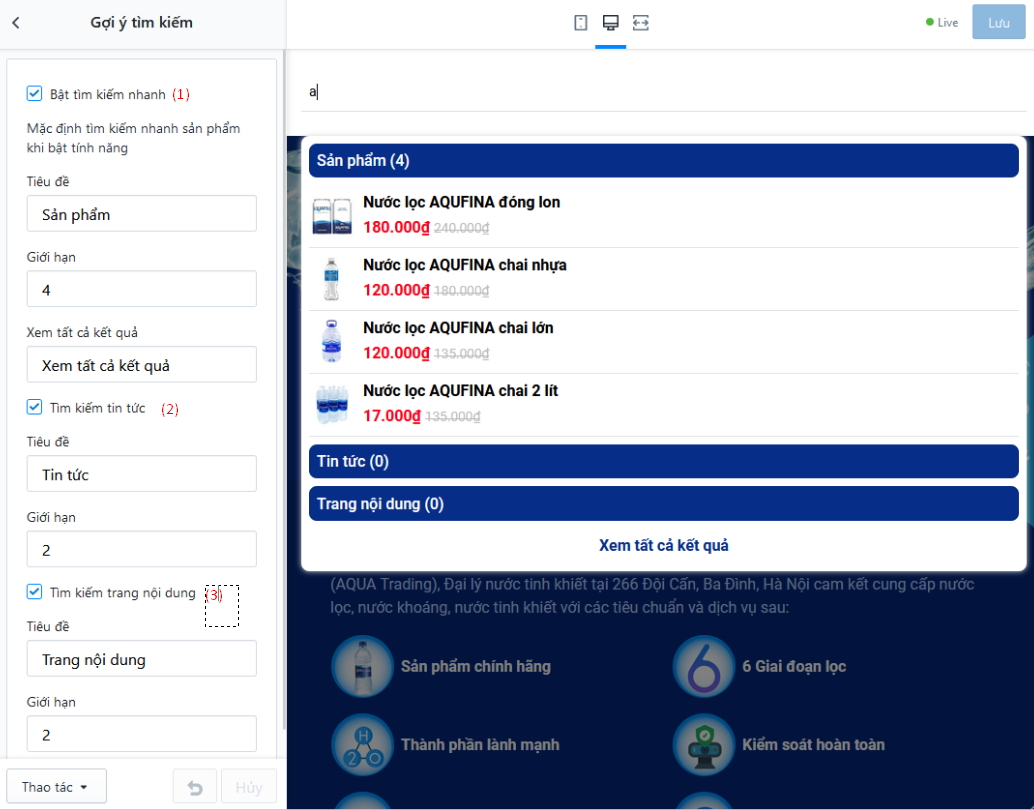
Task: Click the Kiểm soát hoàn toàn label
Action: [813, 745]
